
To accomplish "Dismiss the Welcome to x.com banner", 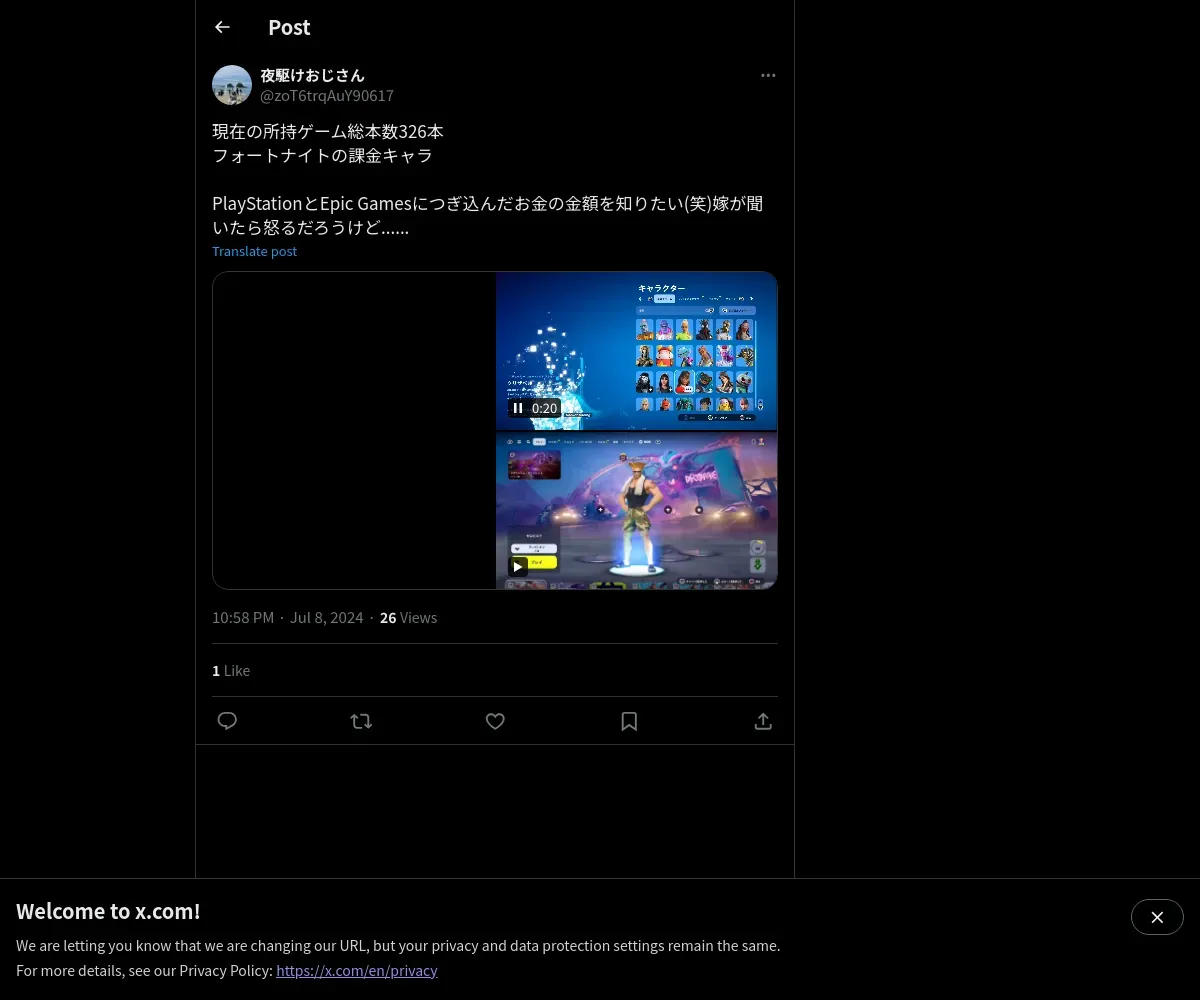I will pos(1157,917).
